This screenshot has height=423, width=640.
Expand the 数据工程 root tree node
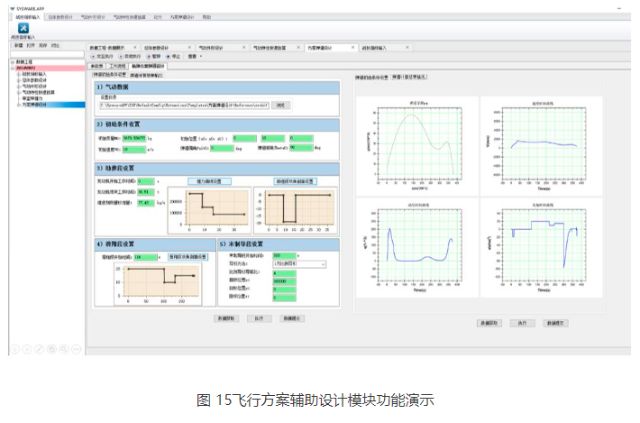point(12,62)
